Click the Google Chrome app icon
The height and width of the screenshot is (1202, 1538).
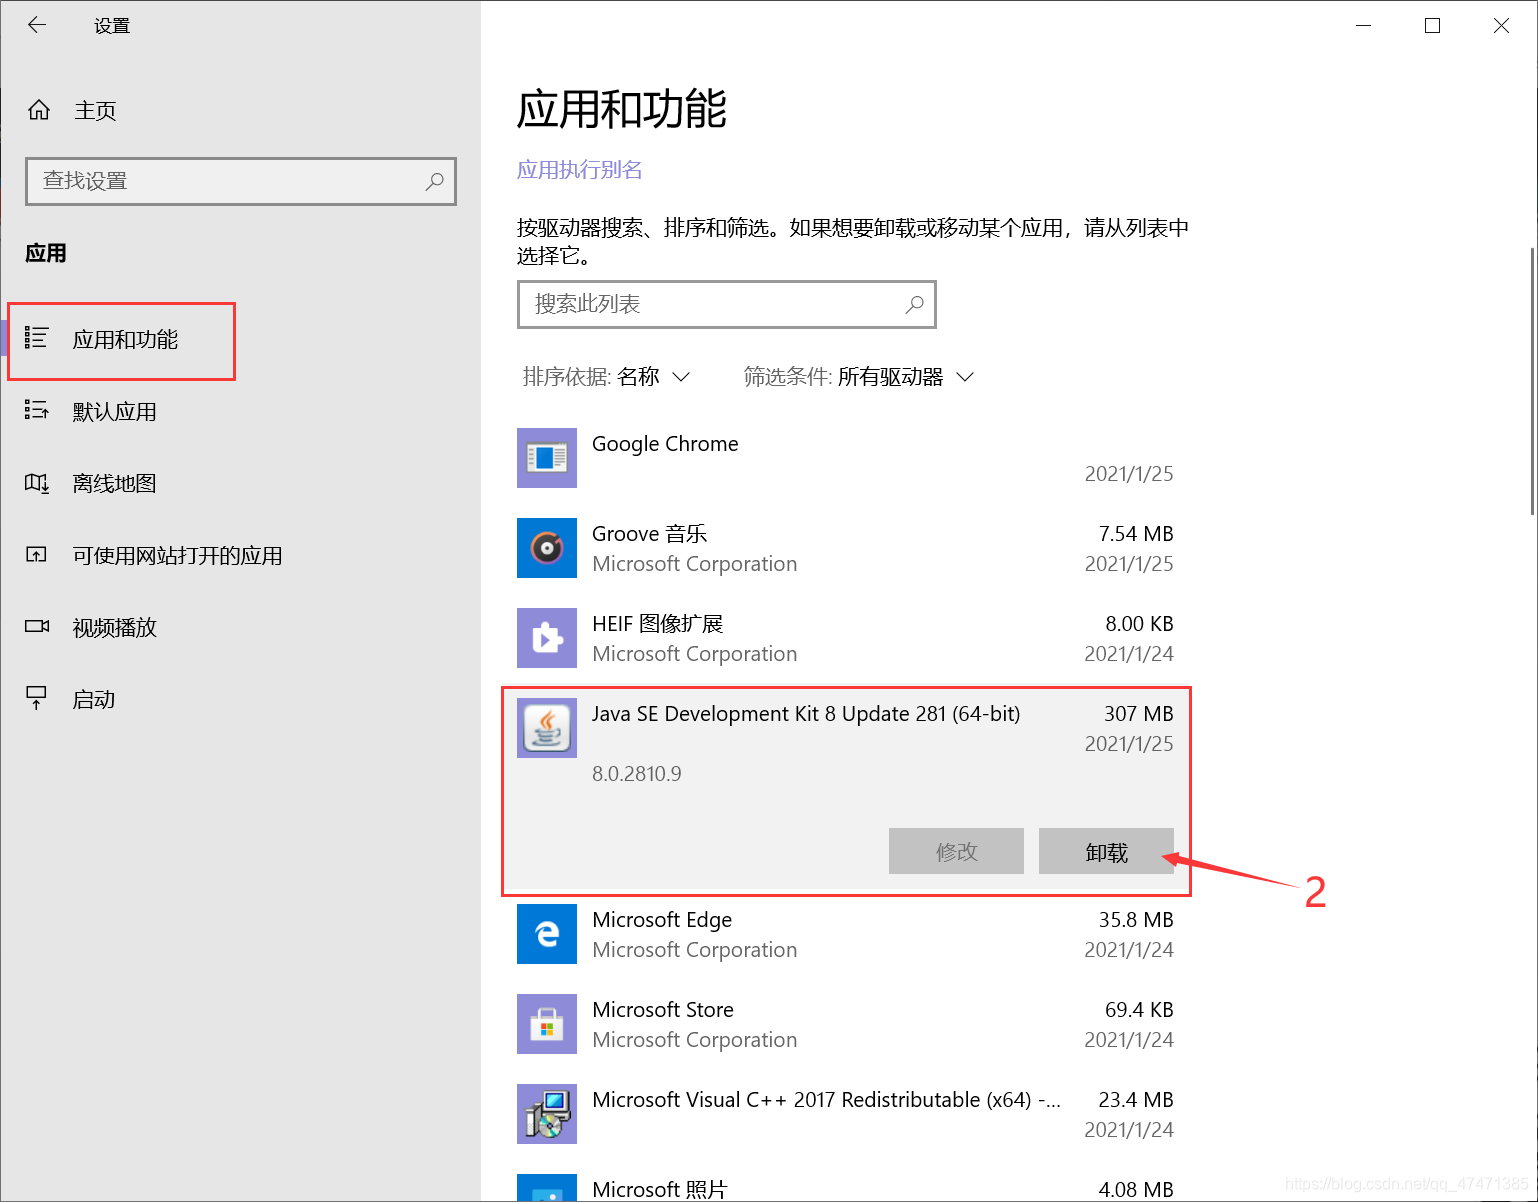click(x=547, y=458)
